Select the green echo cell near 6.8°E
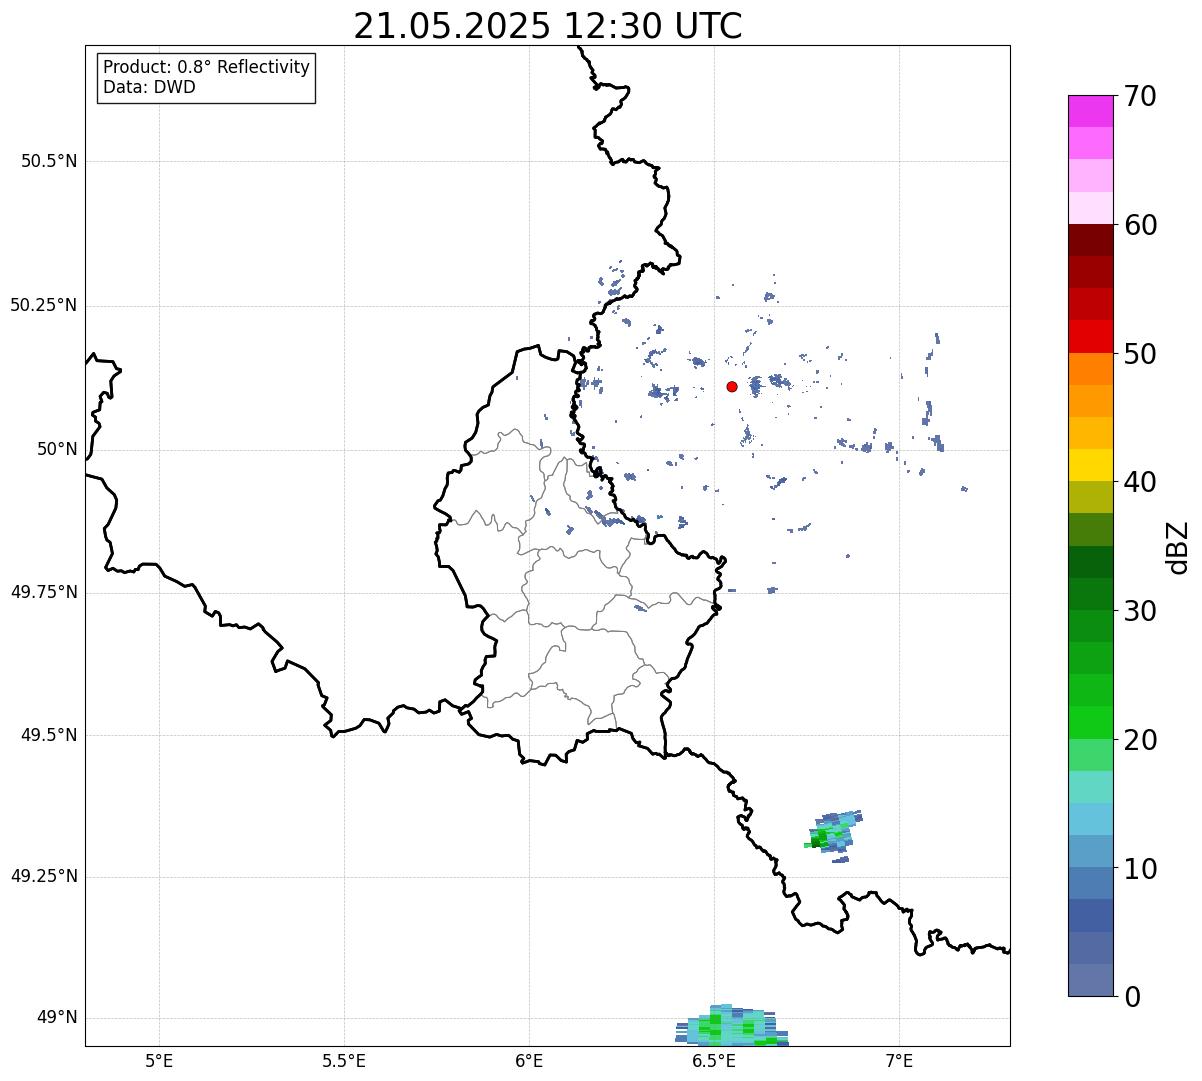Image resolution: width=1202 pixels, height=1081 pixels. click(x=833, y=836)
